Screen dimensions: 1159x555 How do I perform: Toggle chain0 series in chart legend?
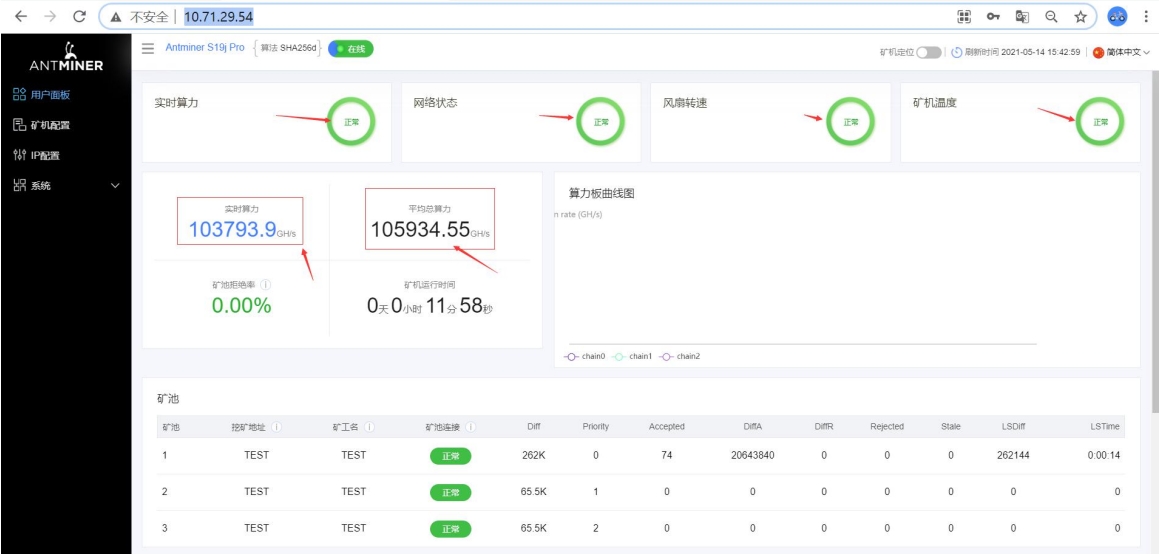pyautogui.click(x=584, y=356)
